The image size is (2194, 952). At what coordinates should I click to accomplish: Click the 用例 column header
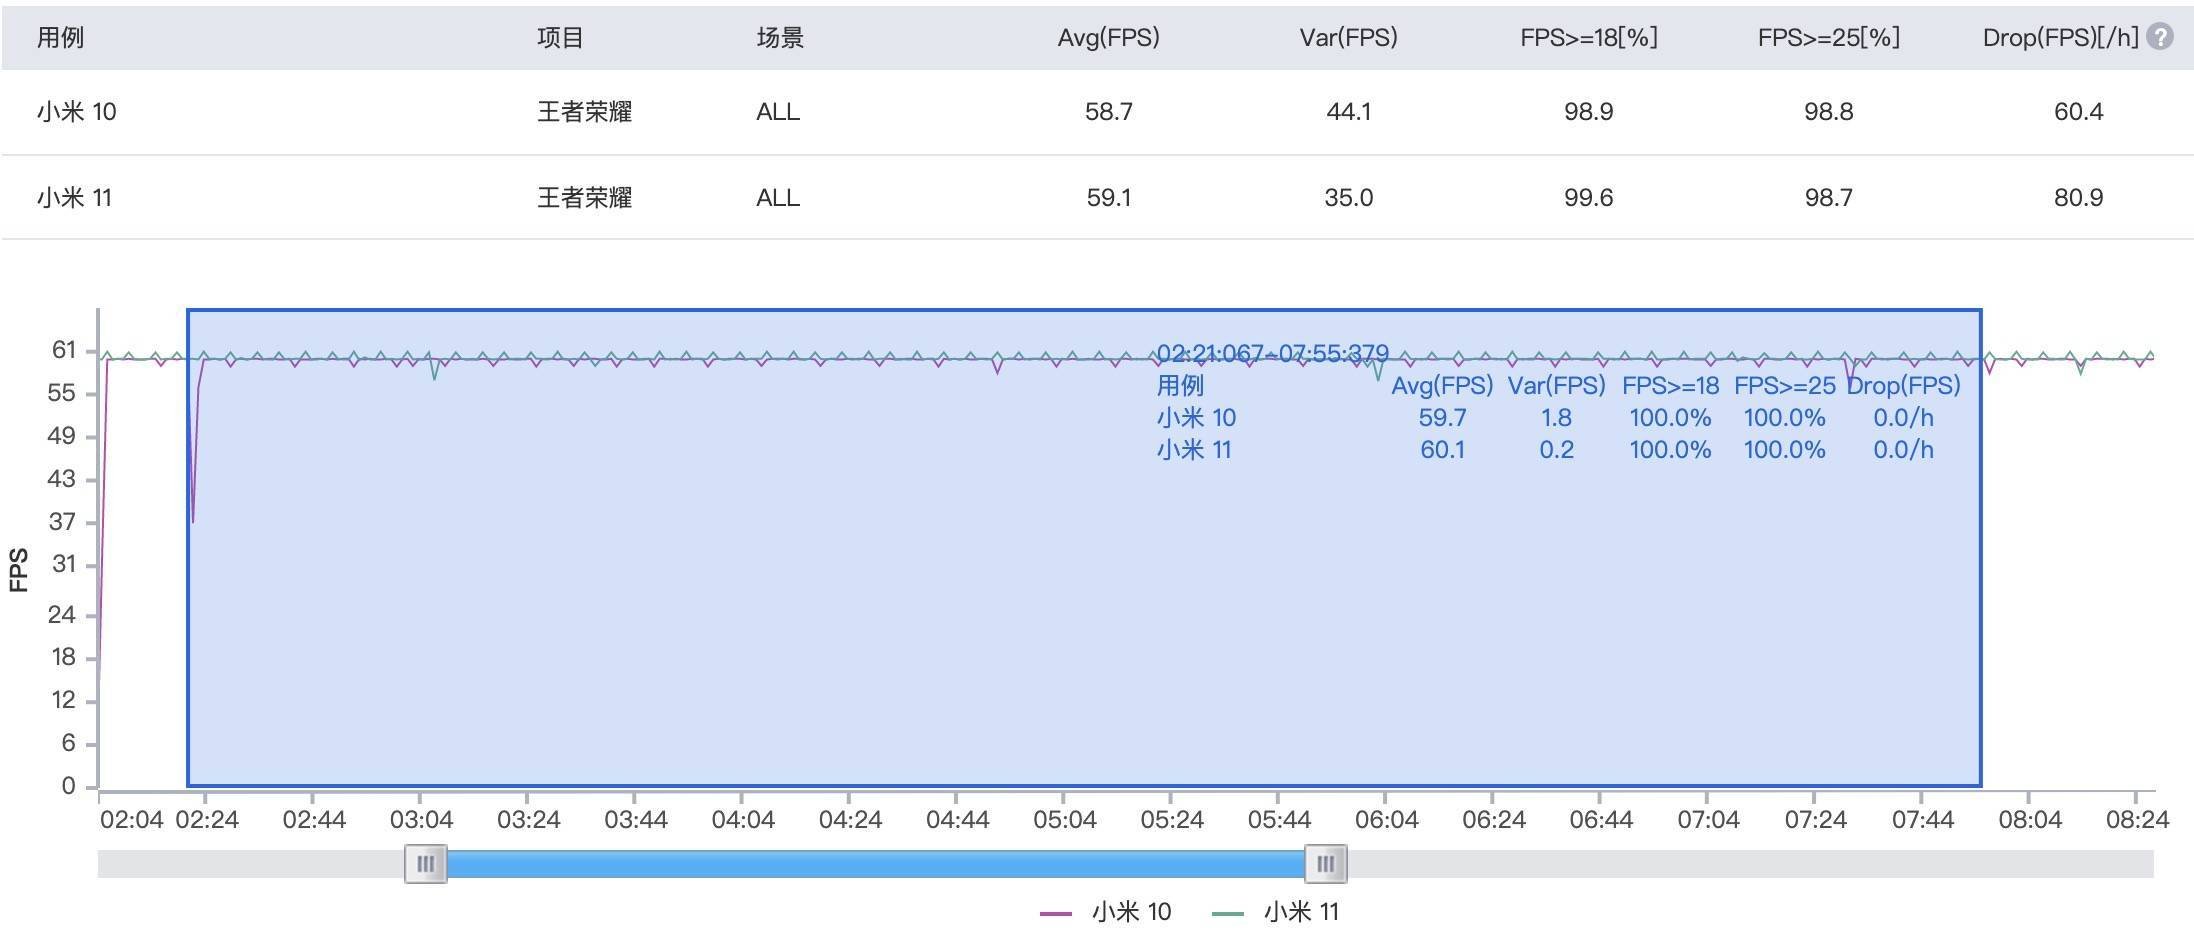point(60,37)
